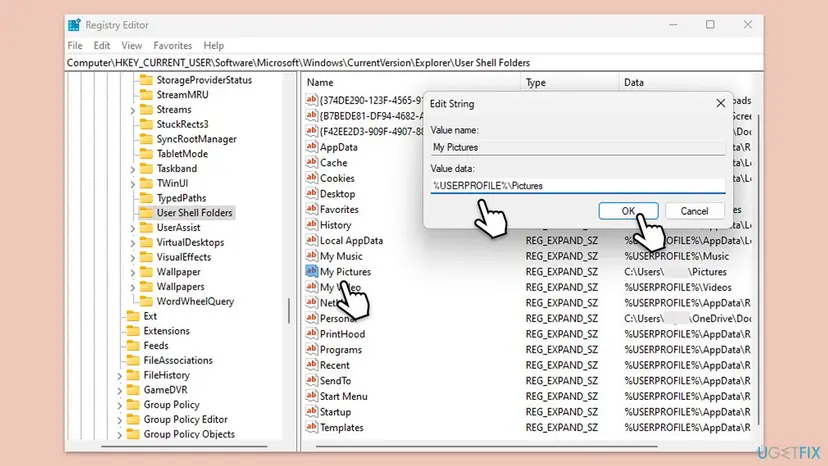Expand the FileHistory tree node
828x466 pixels.
[119, 376]
